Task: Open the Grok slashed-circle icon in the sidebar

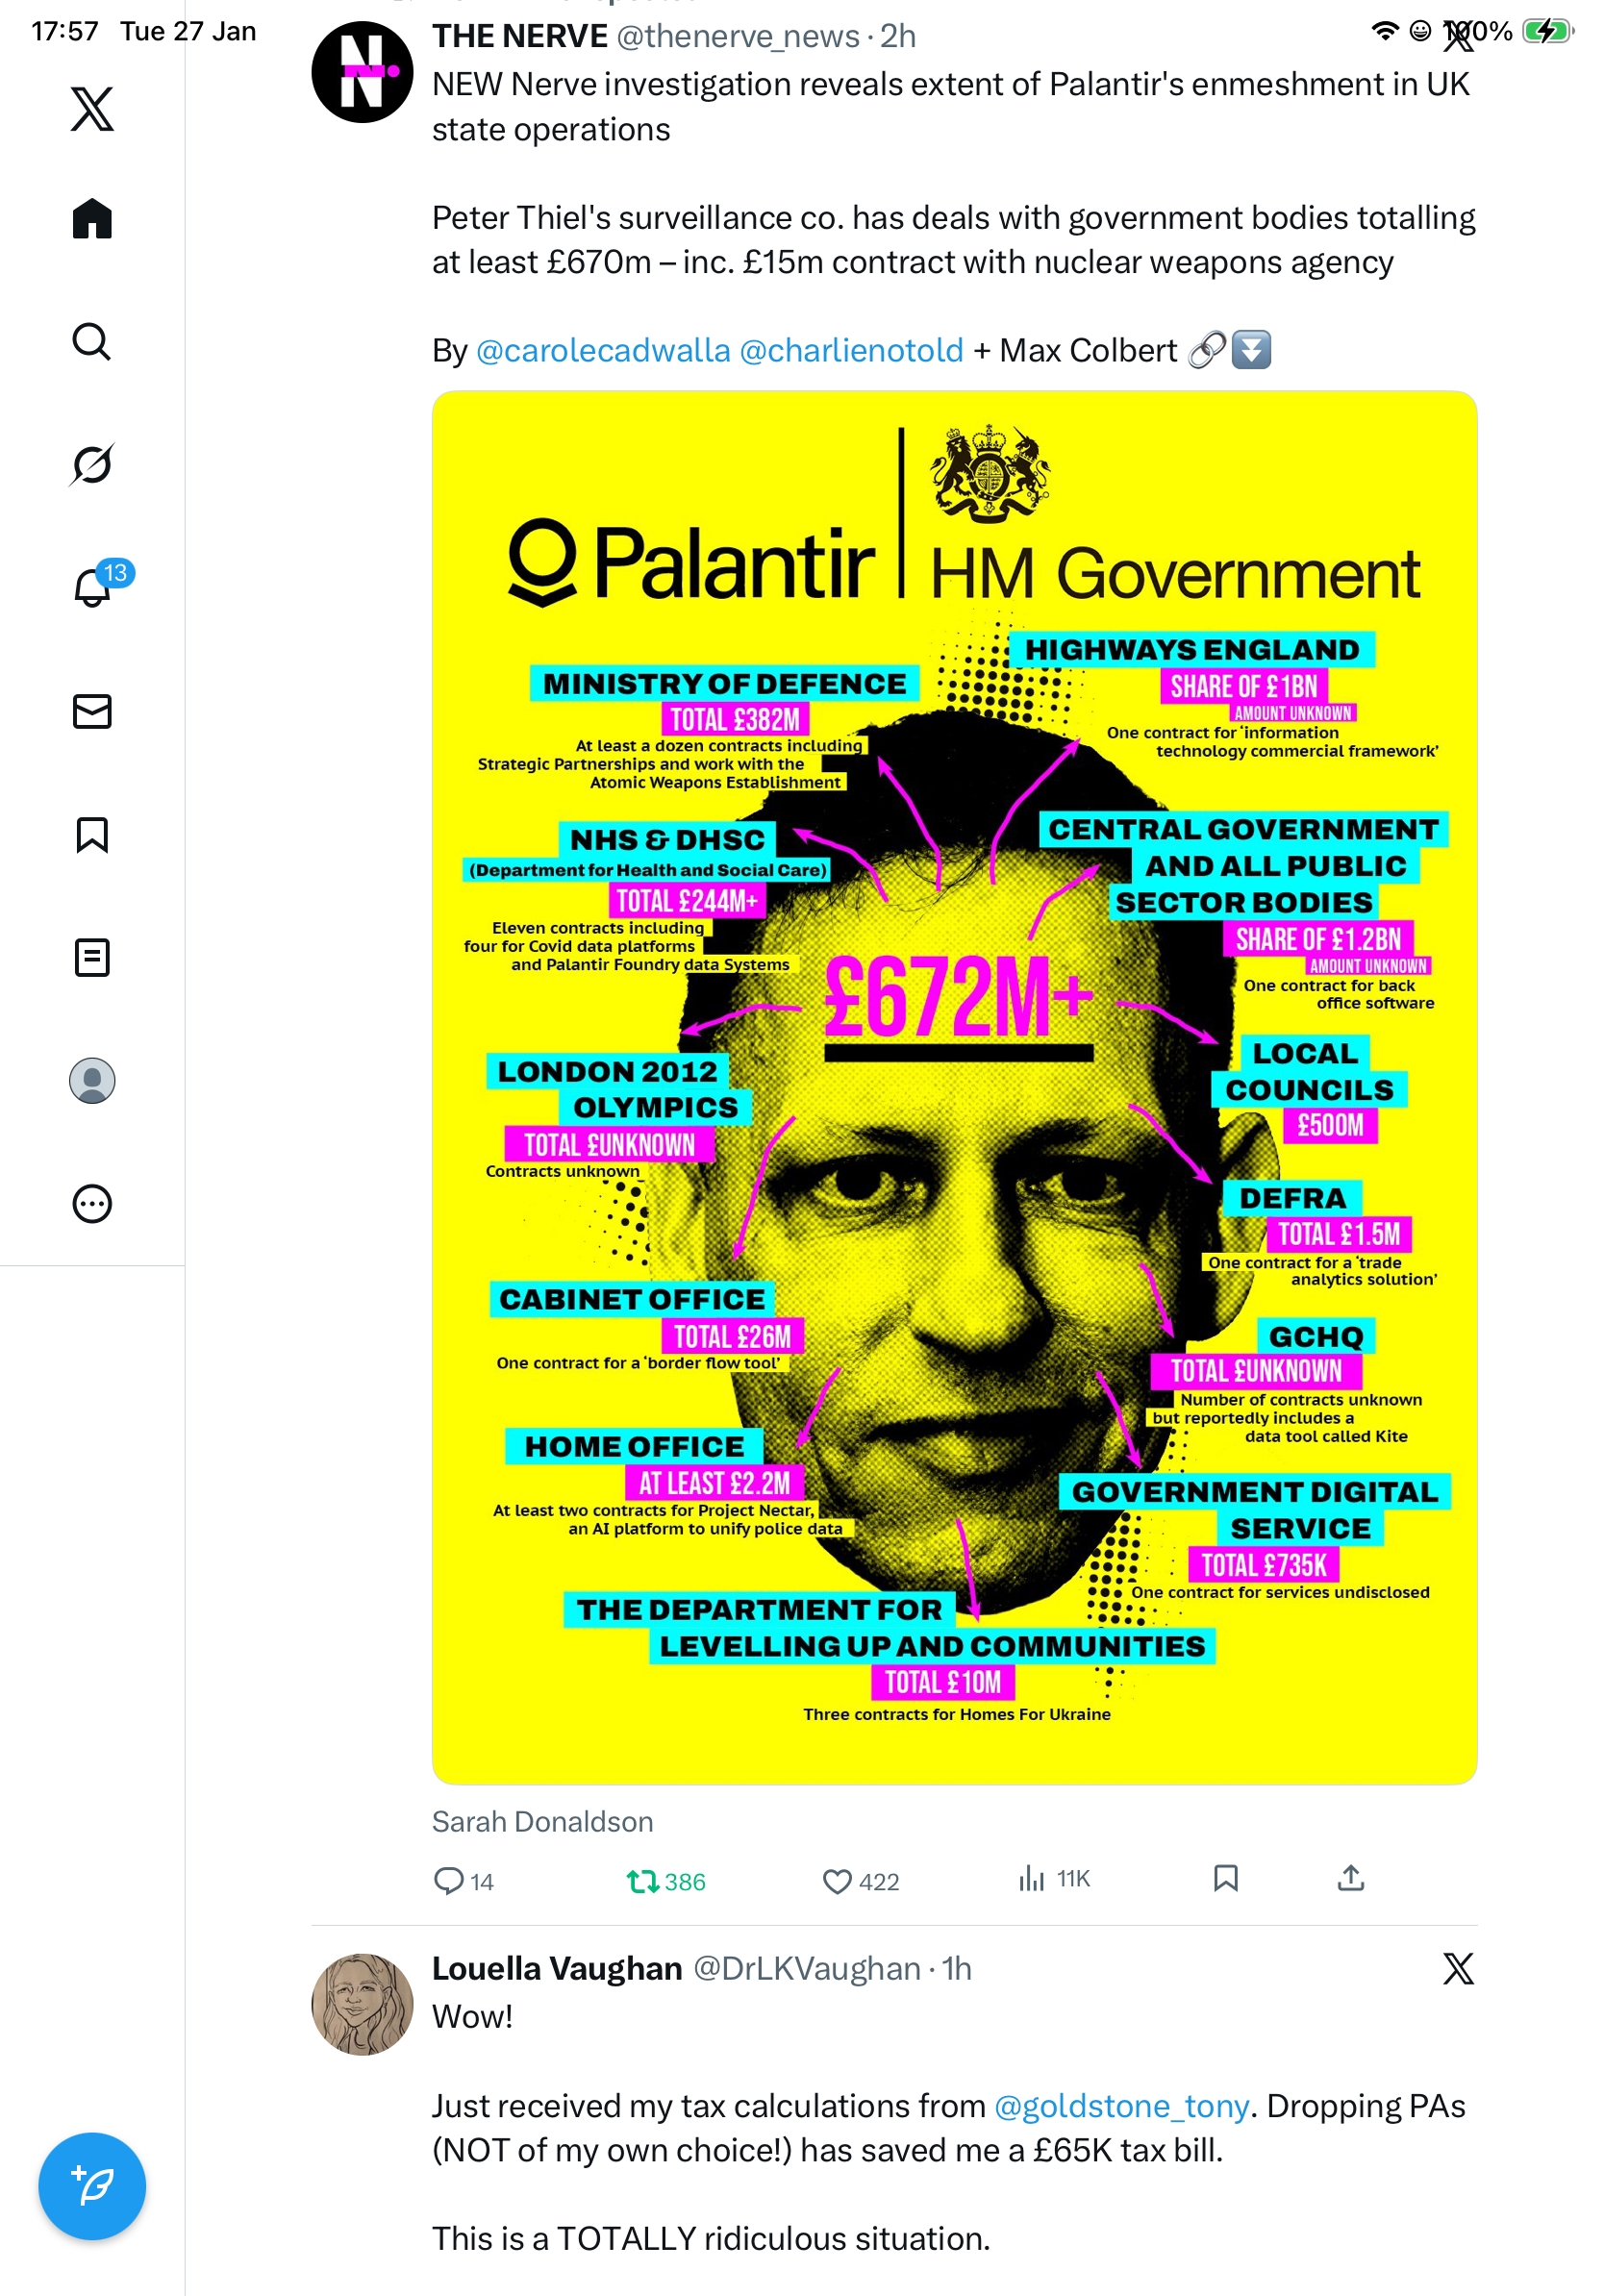Action: pos(92,464)
